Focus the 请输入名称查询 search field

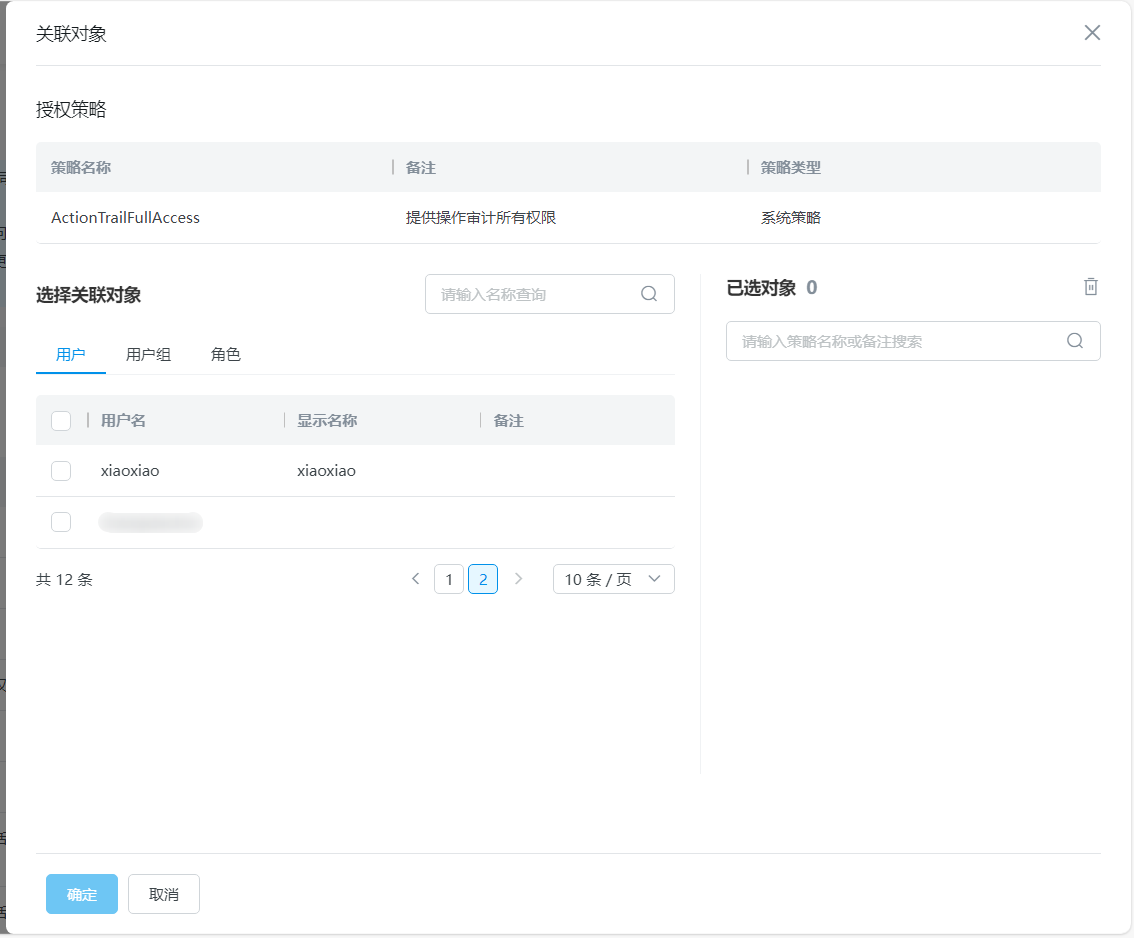535,294
